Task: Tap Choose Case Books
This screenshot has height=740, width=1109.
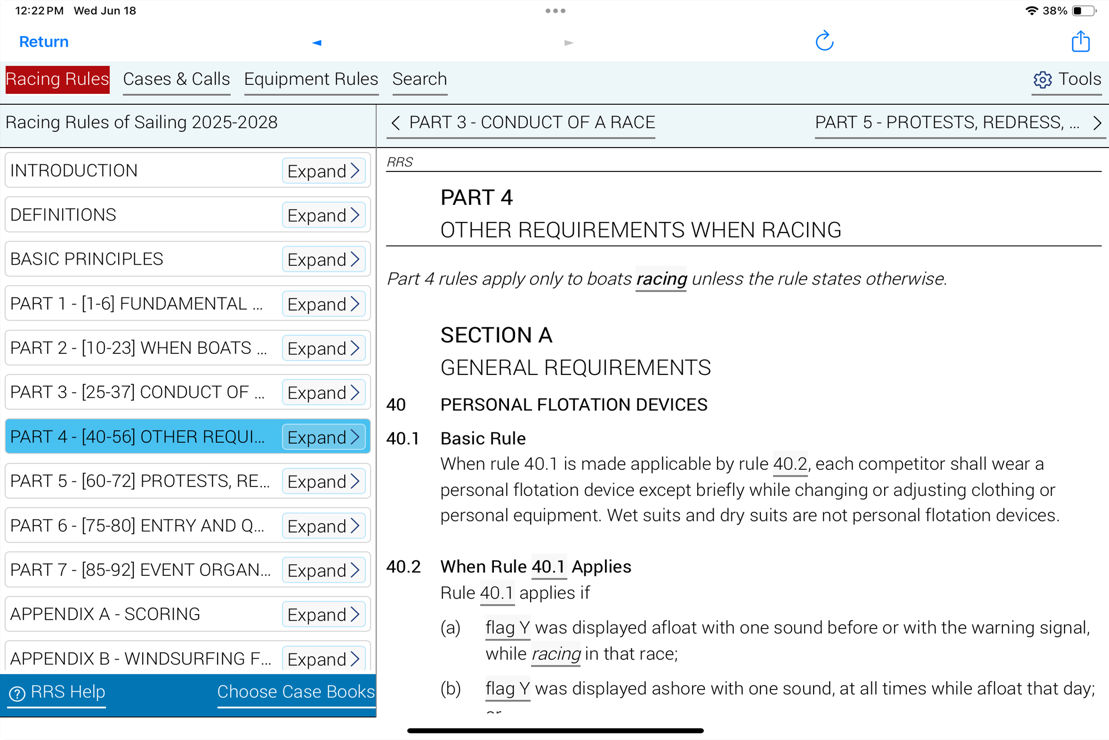Action: [296, 692]
